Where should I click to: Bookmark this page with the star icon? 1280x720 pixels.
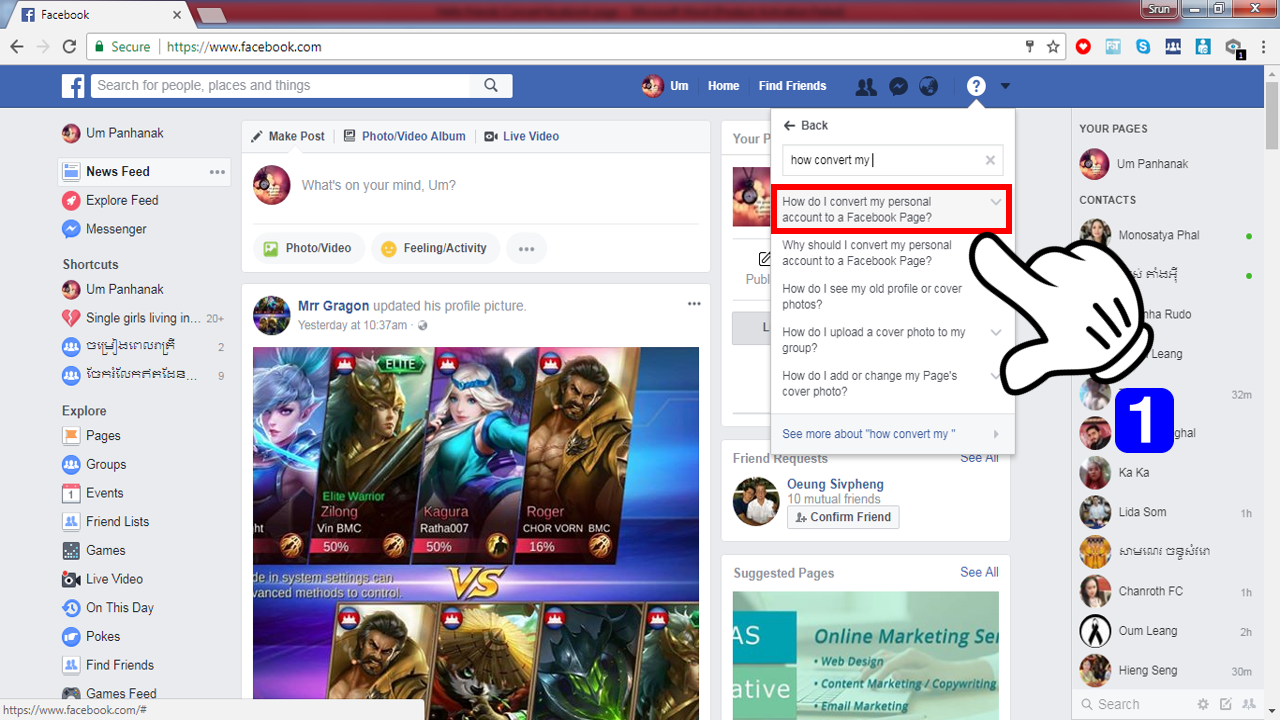click(x=1053, y=47)
